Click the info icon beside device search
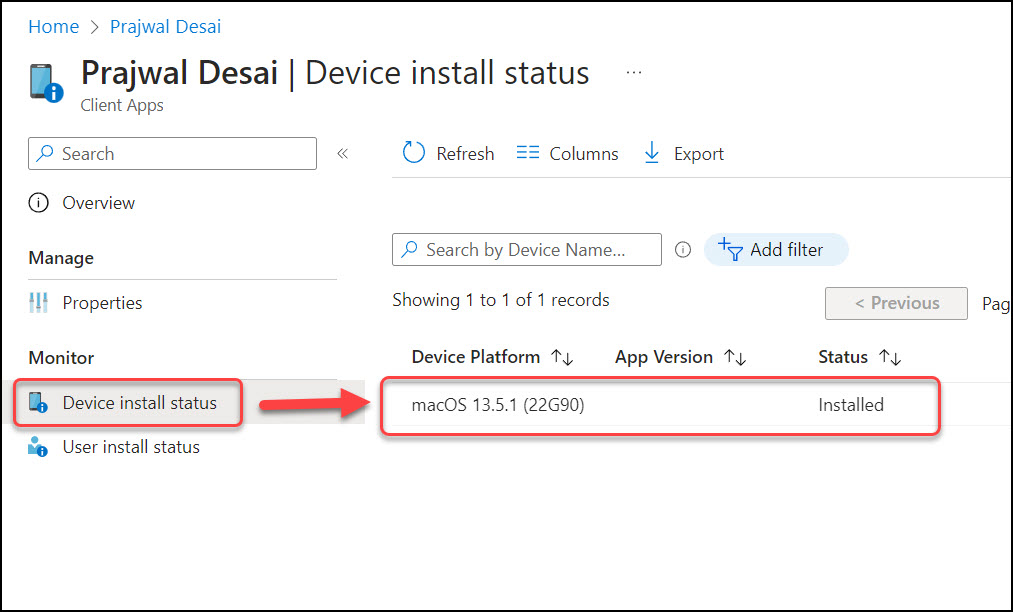 [683, 249]
